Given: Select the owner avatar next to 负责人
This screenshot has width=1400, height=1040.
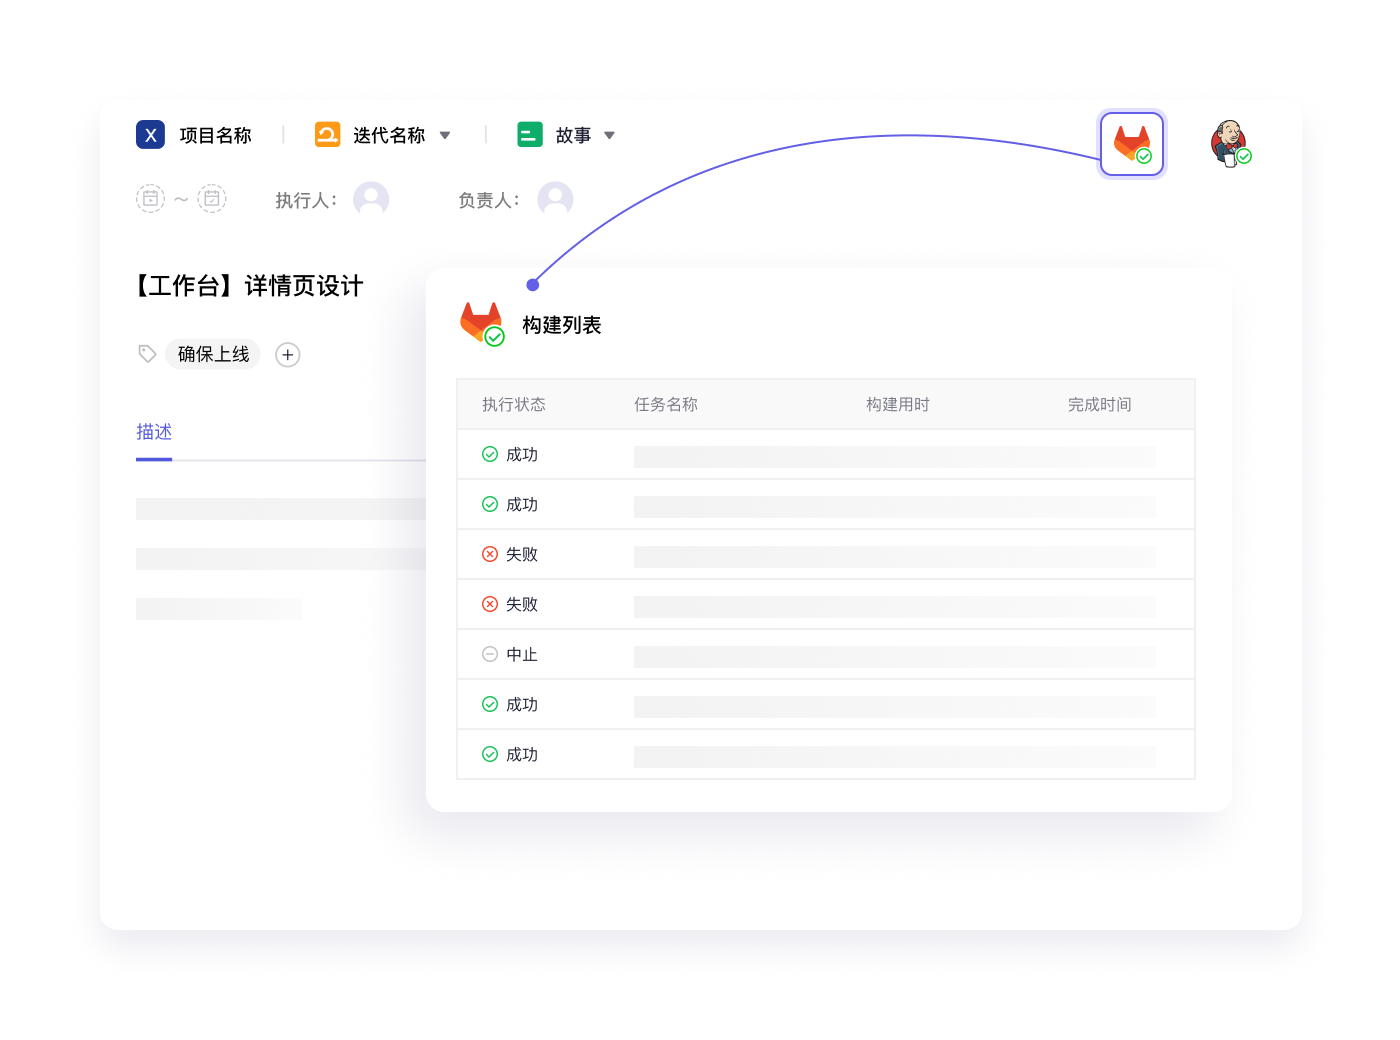Looking at the screenshot, I should pos(555,199).
